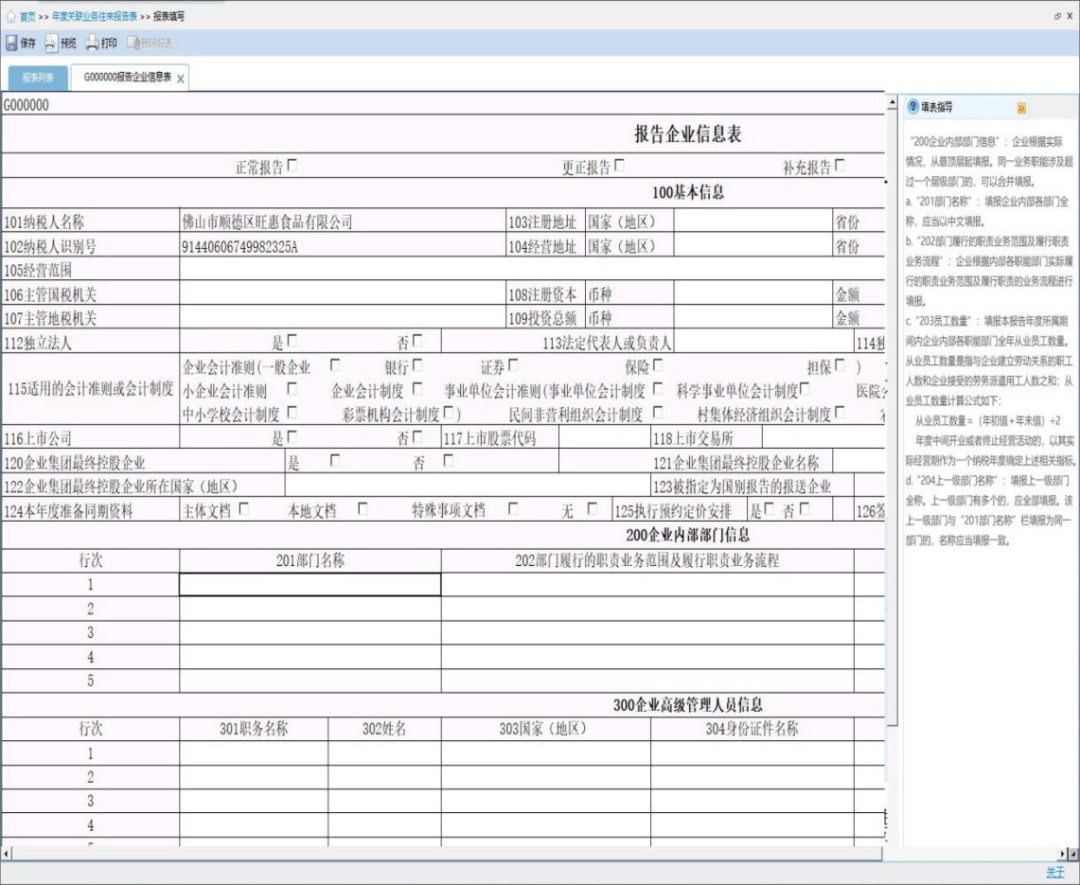Screen dimensions: 1080x885
Task: Tick 是 for 116上市公司
Action: pyautogui.click(x=292, y=437)
